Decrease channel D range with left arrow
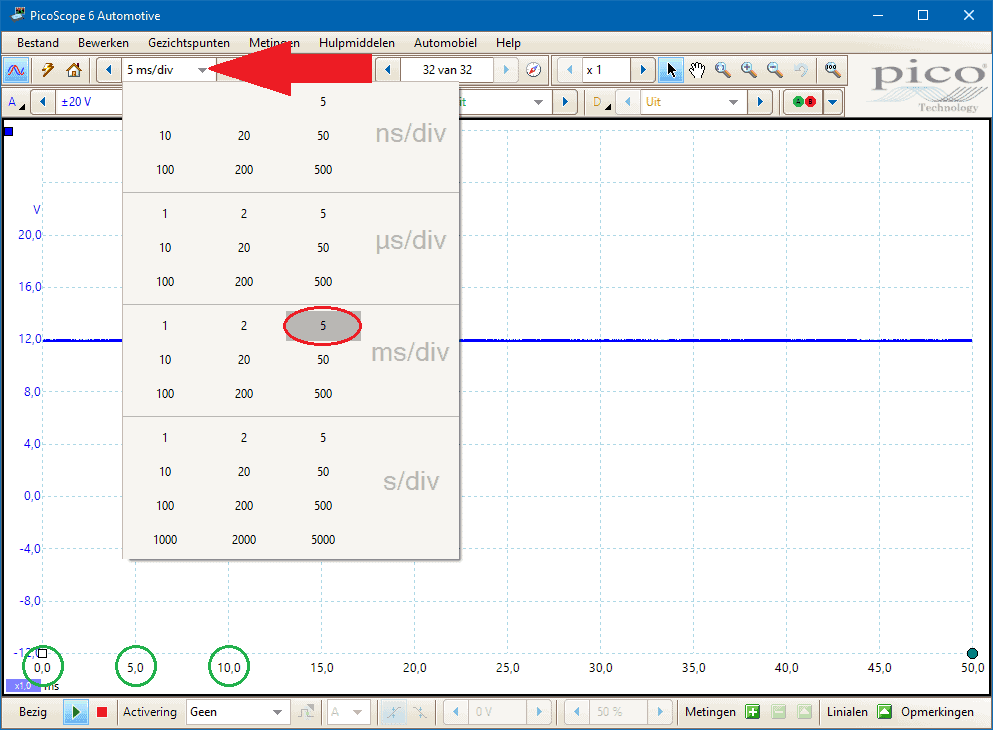The height and width of the screenshot is (730, 993). (628, 102)
